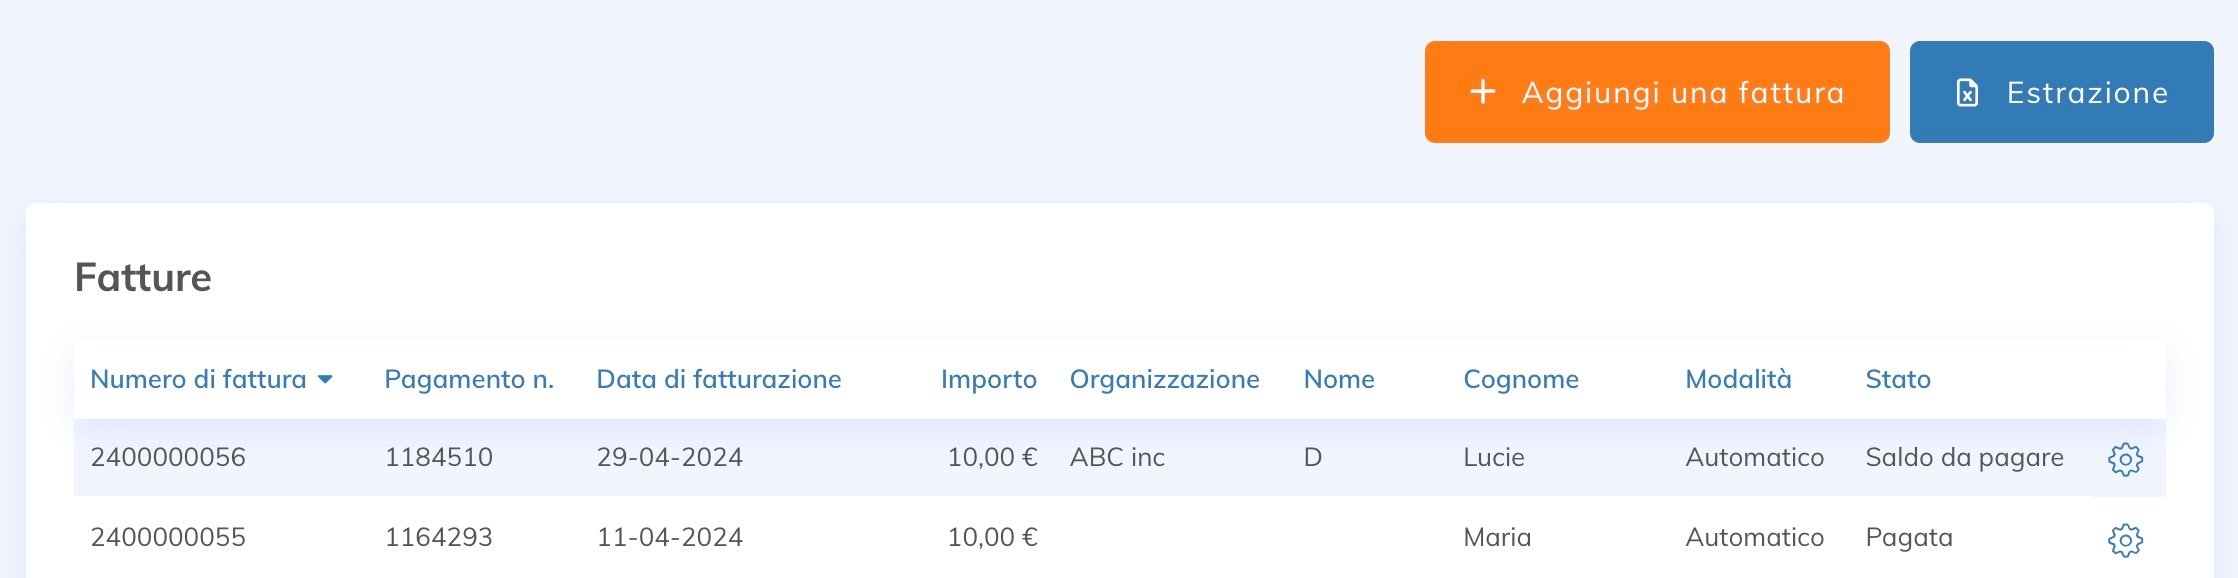
Task: Select invoice number 2400000056
Action: point(166,457)
